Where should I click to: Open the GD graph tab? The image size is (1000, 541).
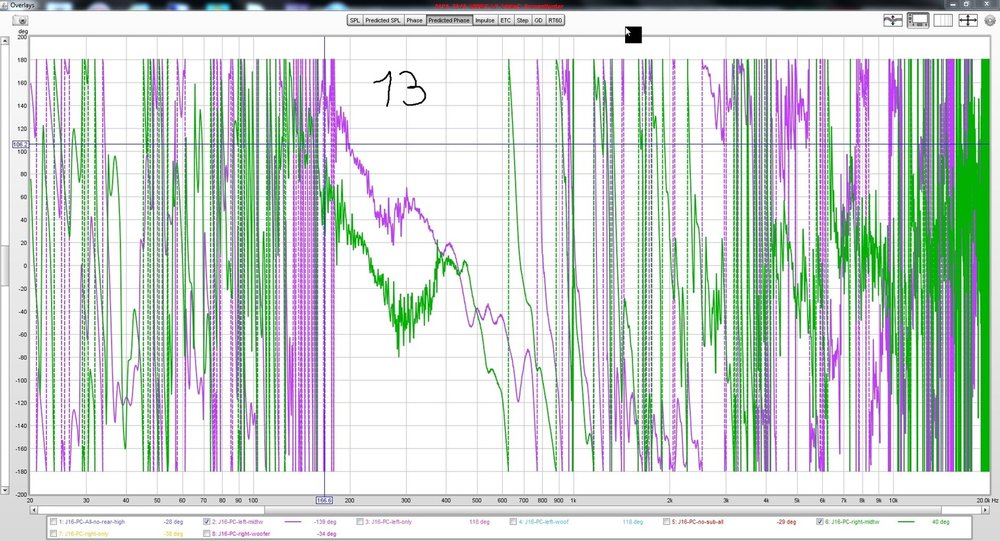click(538, 20)
